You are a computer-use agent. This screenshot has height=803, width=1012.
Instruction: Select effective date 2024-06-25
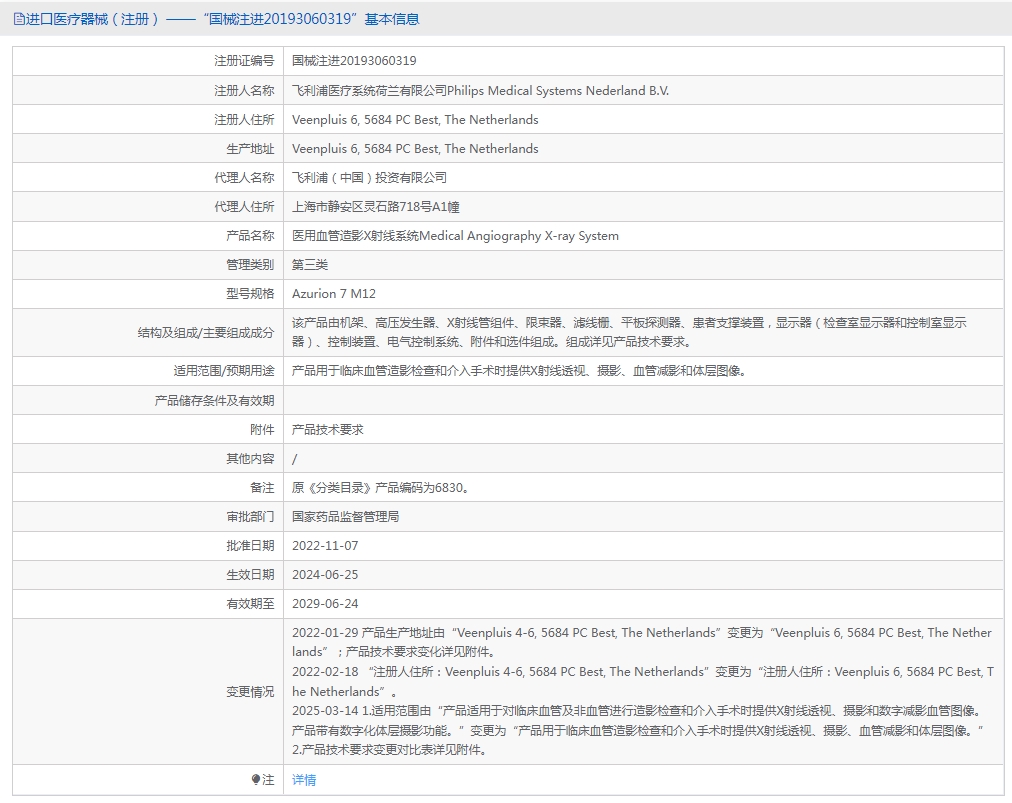point(325,574)
